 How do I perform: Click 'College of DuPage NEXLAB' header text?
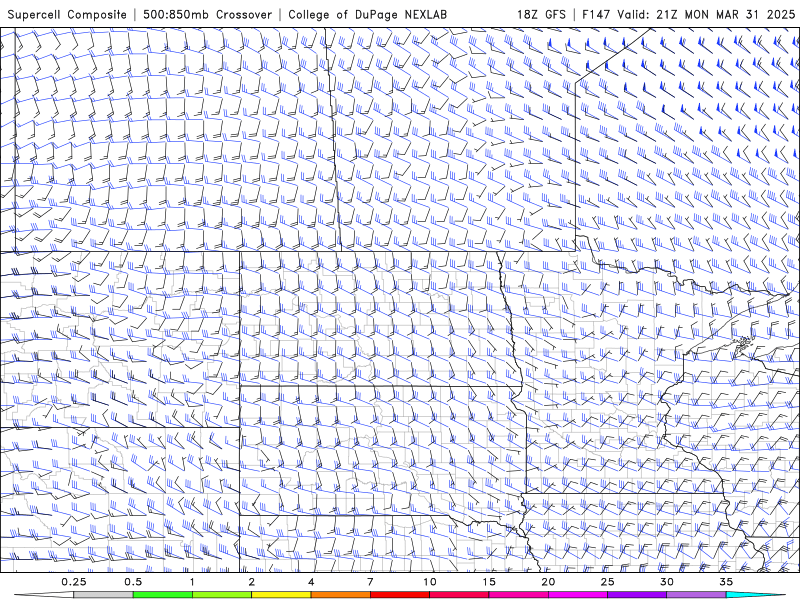click(x=367, y=14)
